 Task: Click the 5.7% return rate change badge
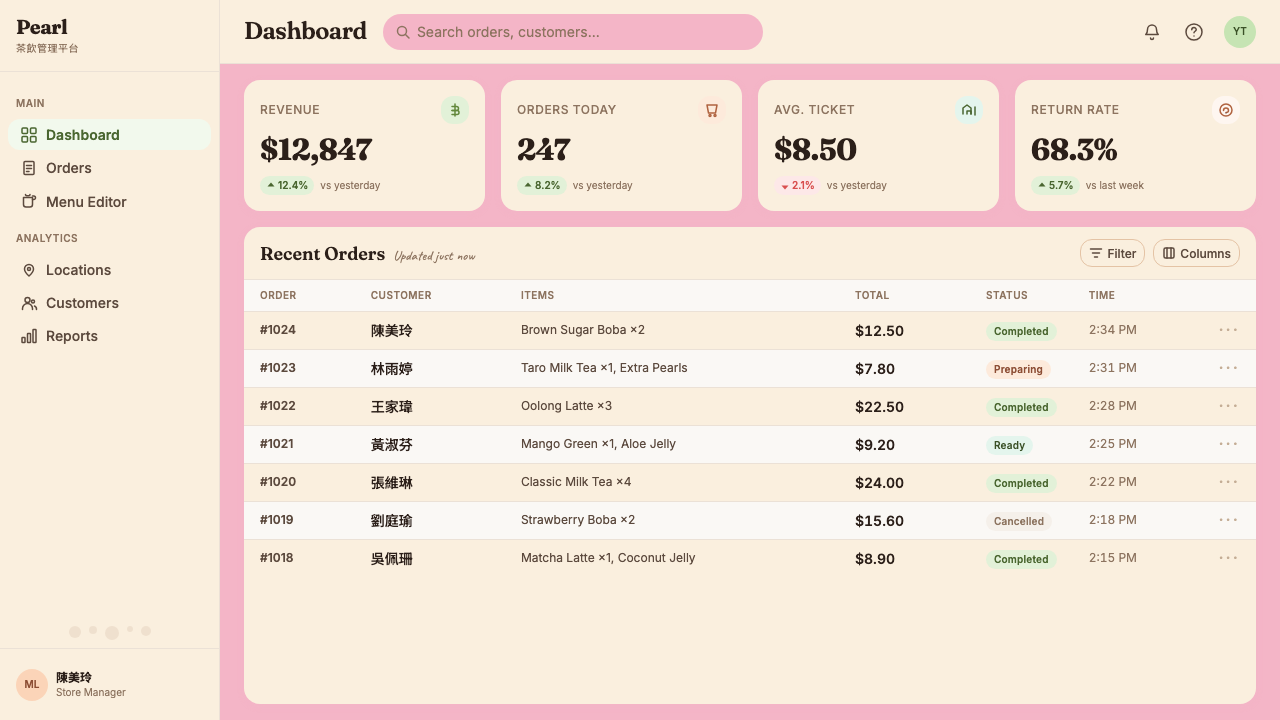1055,185
